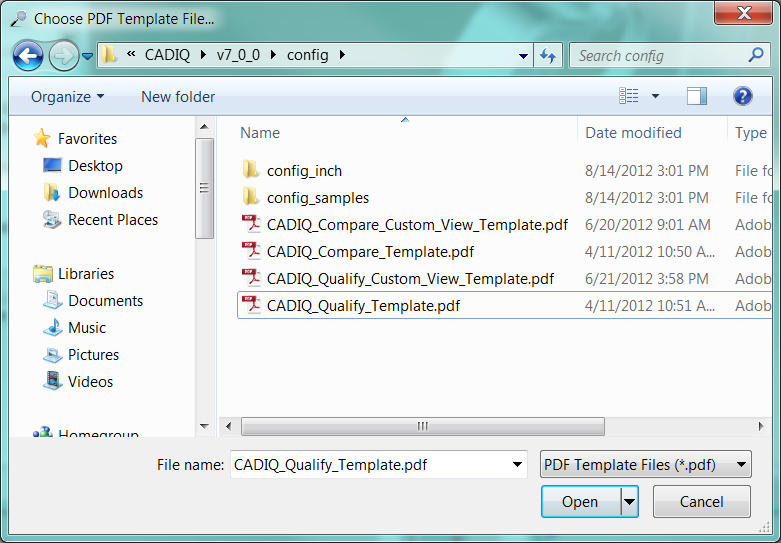781x543 pixels.
Task: Click the magnifier search icon
Action: point(756,55)
